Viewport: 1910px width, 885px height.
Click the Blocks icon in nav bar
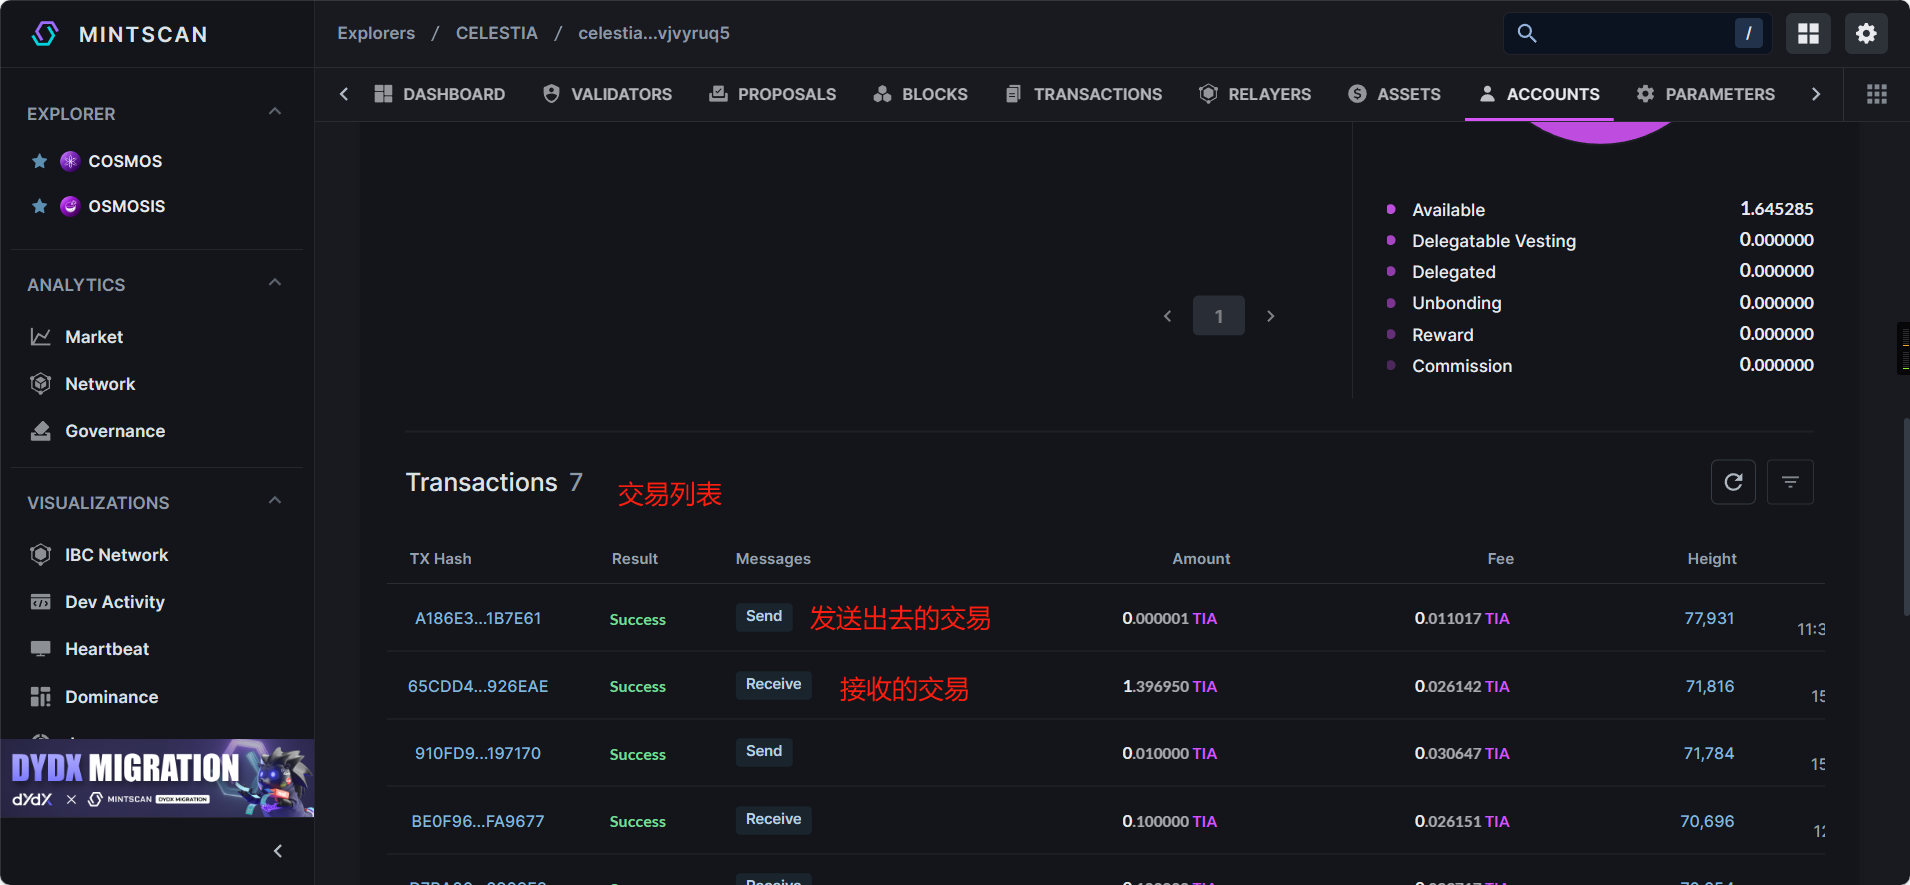pos(882,94)
